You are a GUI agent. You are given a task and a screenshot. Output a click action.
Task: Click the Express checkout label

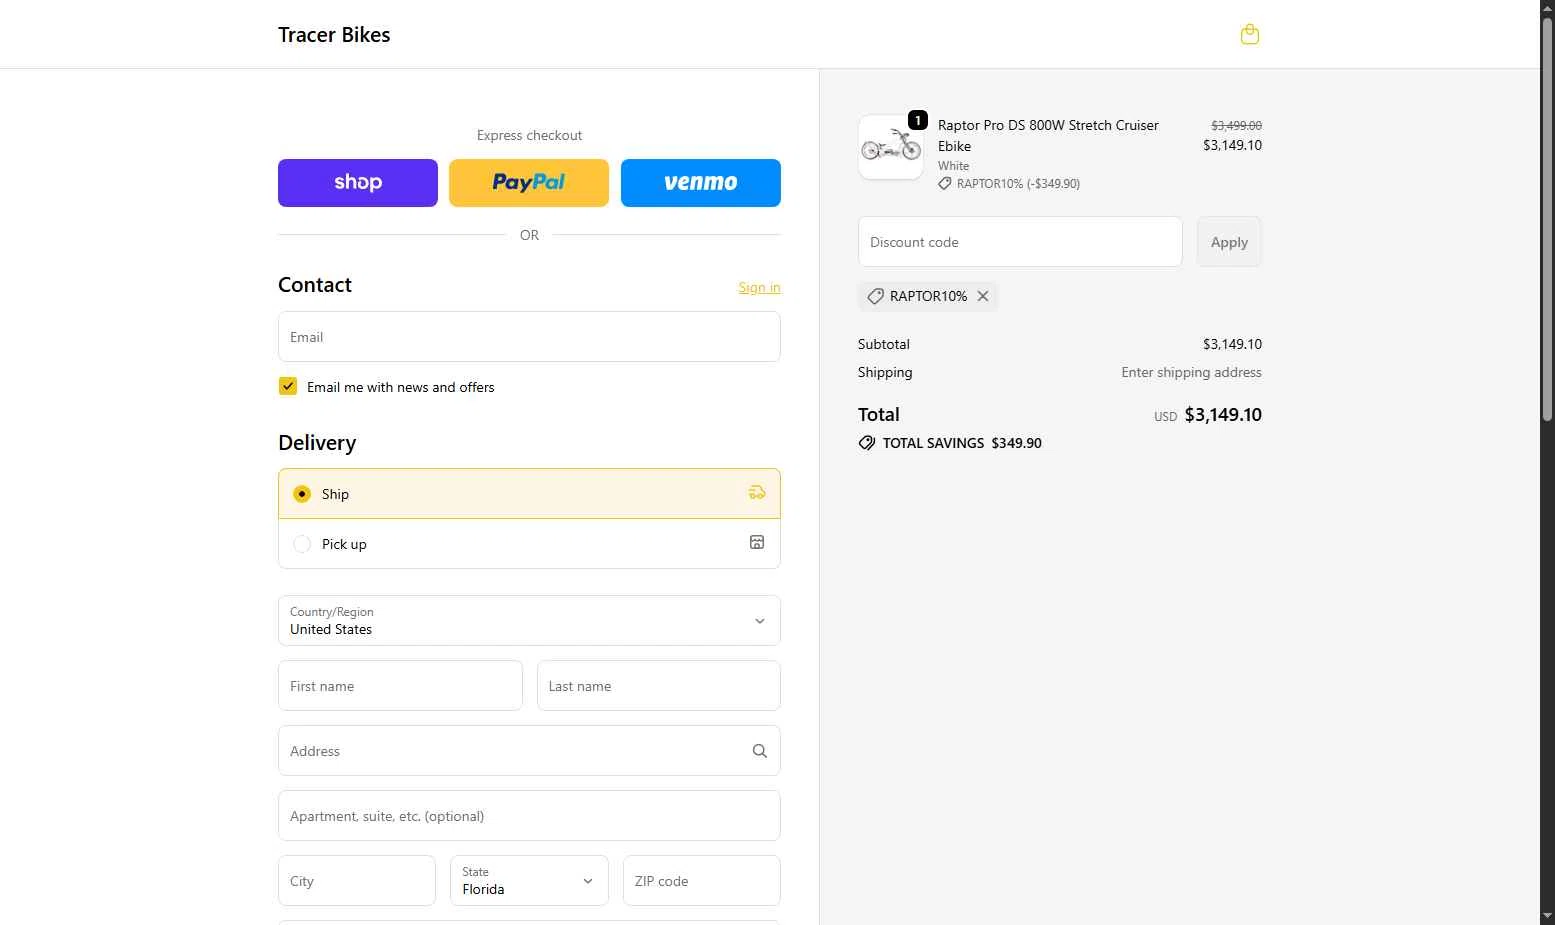coord(529,135)
